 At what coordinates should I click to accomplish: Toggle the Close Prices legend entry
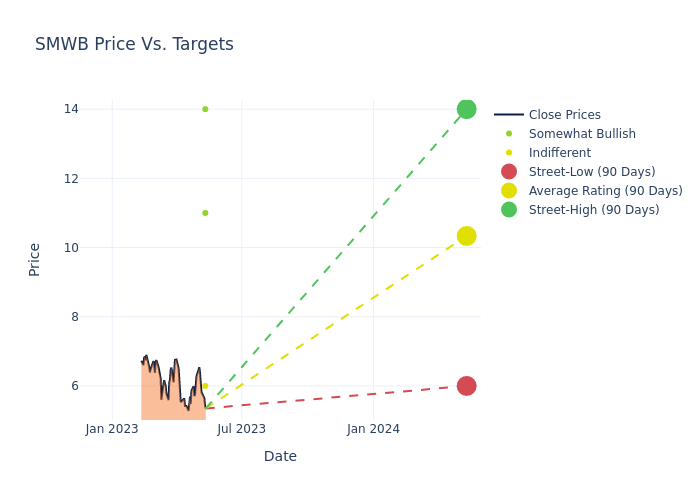tap(564, 115)
